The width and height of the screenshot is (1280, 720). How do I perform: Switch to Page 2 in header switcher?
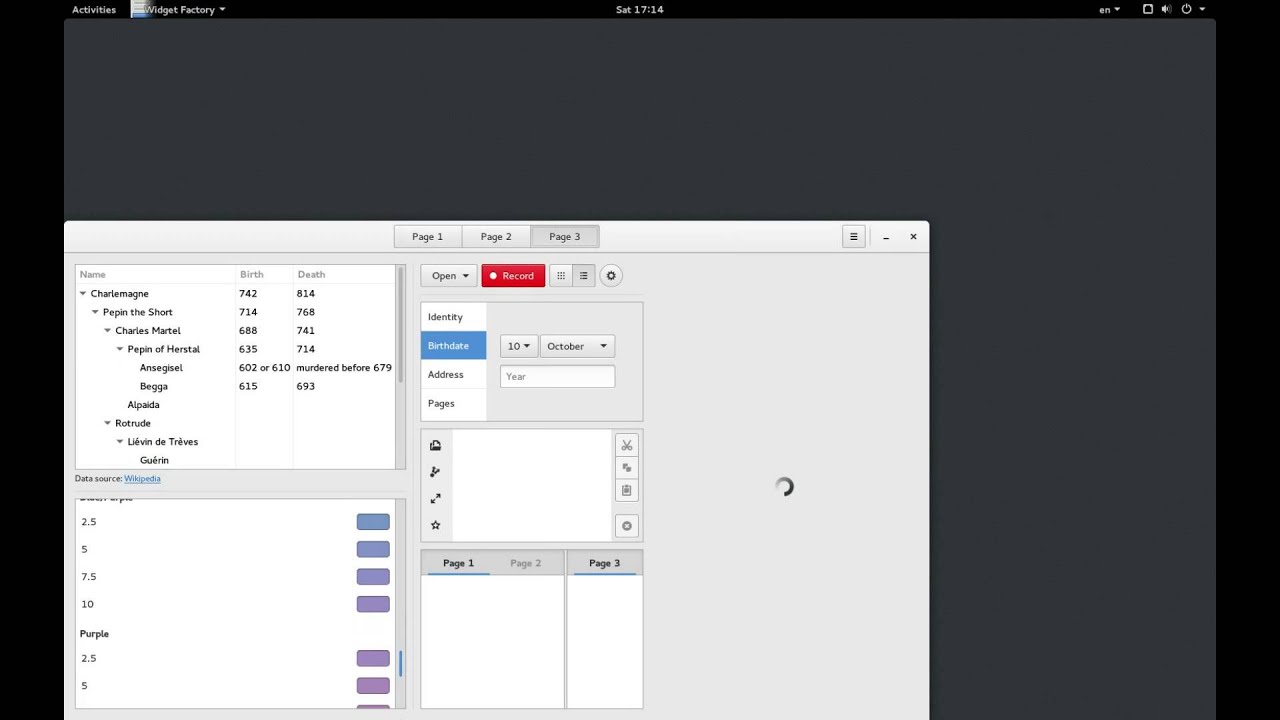click(x=496, y=237)
